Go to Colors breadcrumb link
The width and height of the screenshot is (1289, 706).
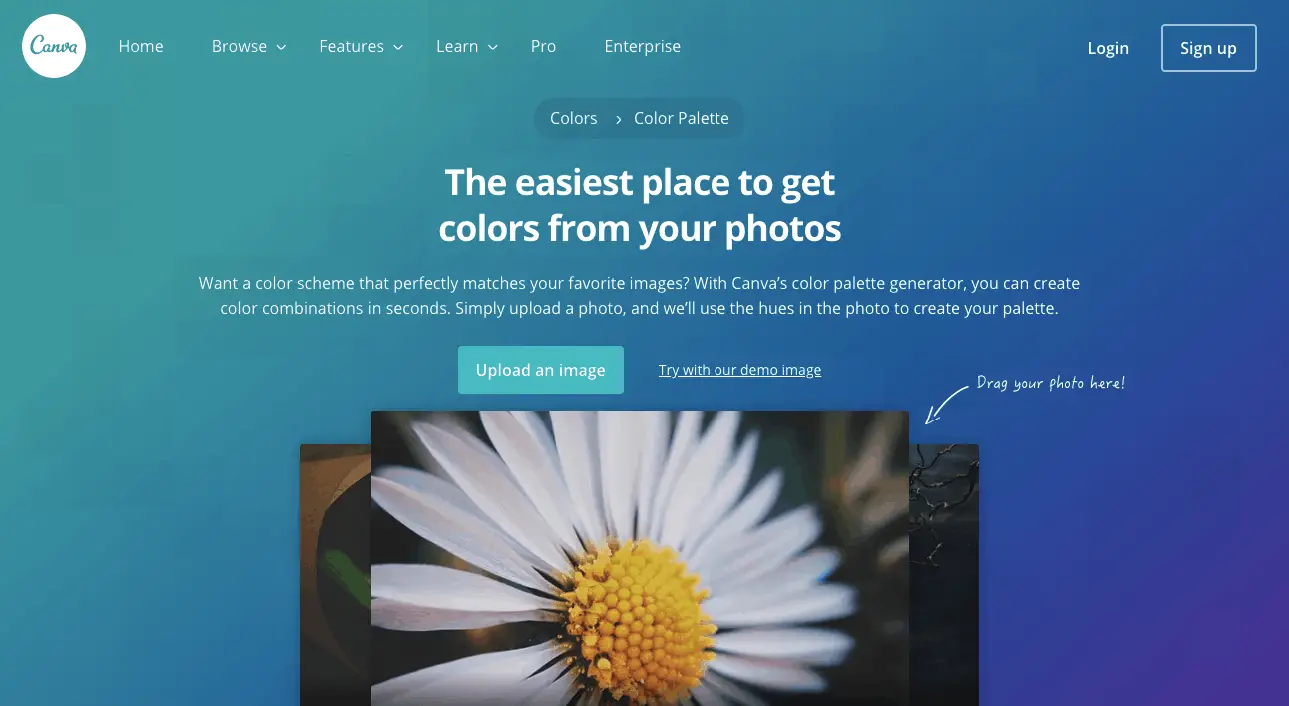click(x=573, y=118)
